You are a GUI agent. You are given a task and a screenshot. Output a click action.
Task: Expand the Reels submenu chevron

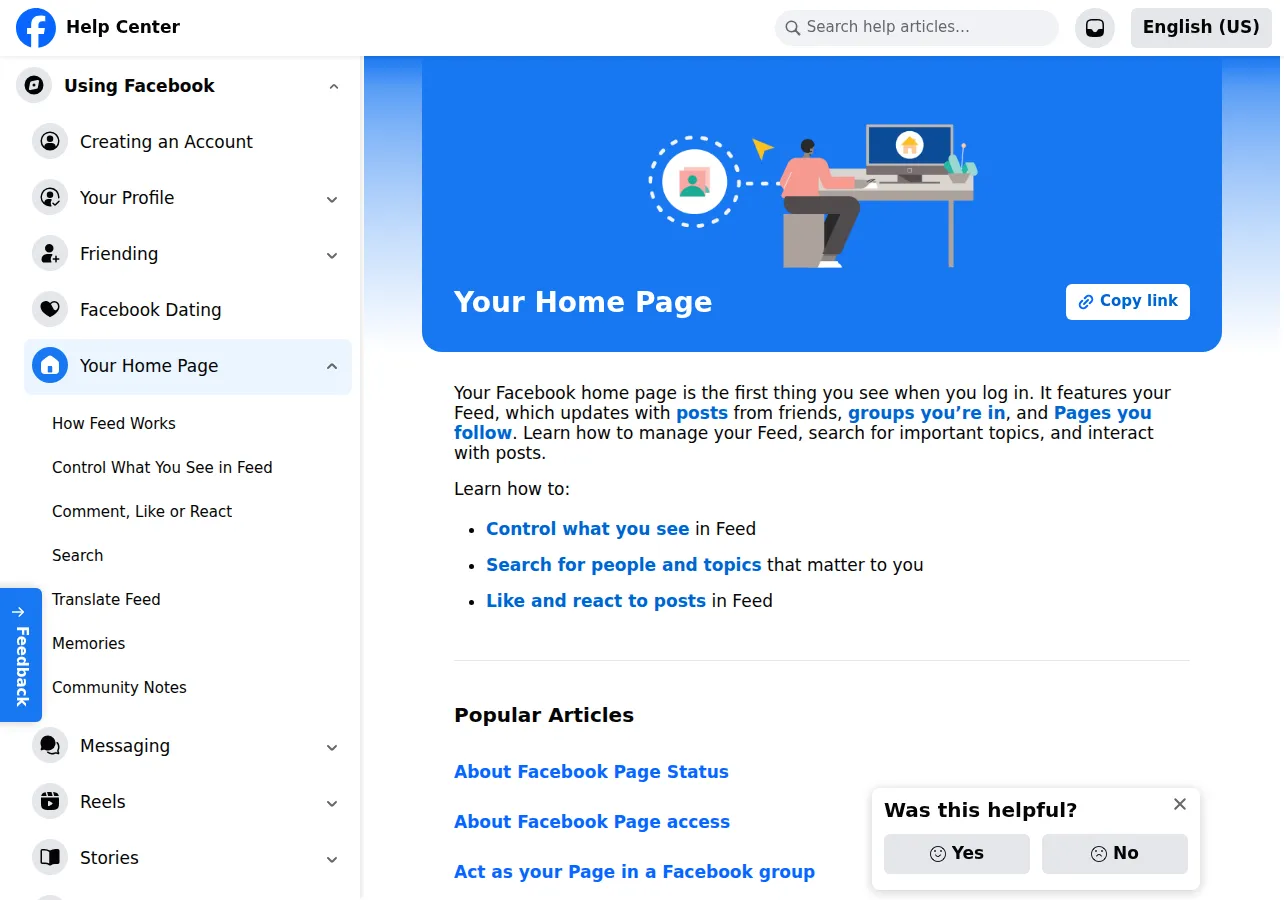click(332, 803)
